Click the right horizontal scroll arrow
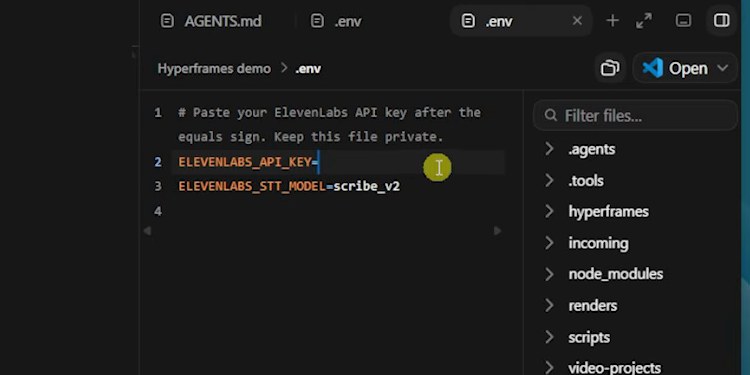This screenshot has width=750, height=375. 497,231
